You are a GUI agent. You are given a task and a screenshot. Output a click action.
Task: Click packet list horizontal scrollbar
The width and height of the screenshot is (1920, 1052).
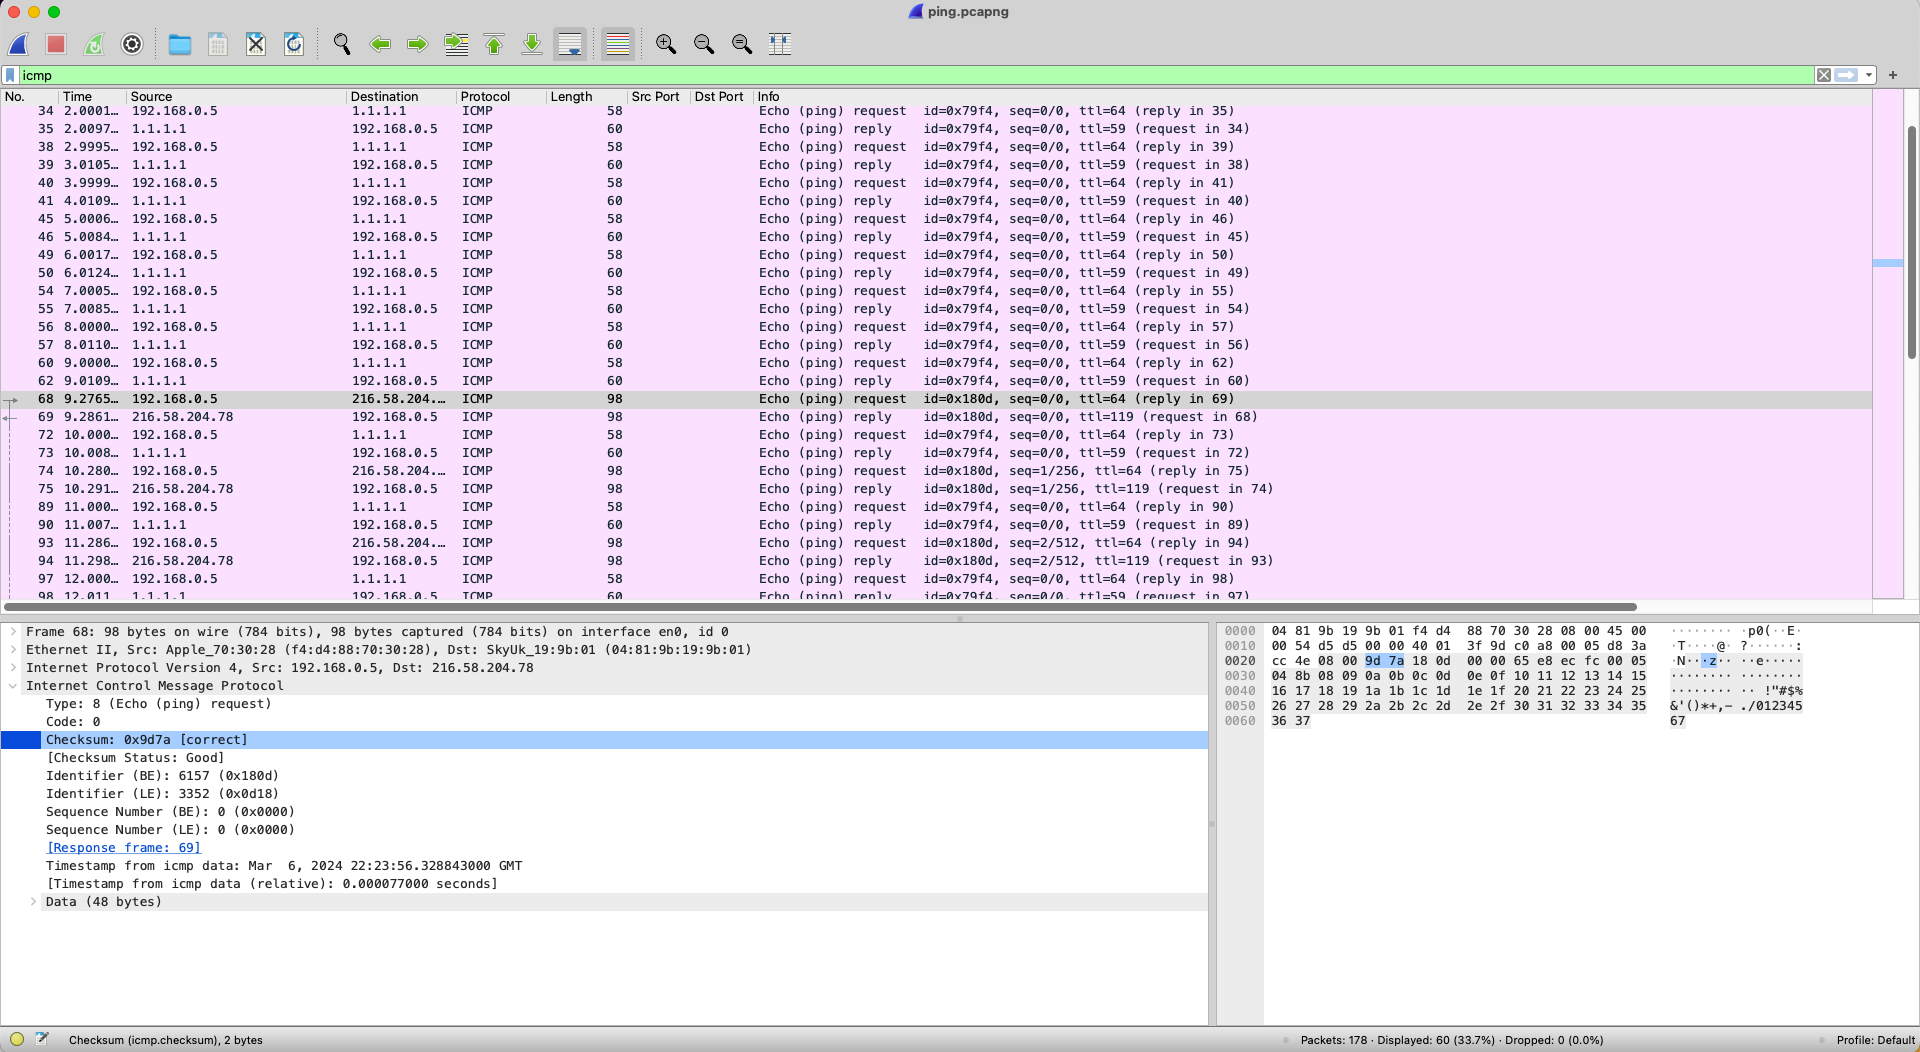tap(820, 607)
